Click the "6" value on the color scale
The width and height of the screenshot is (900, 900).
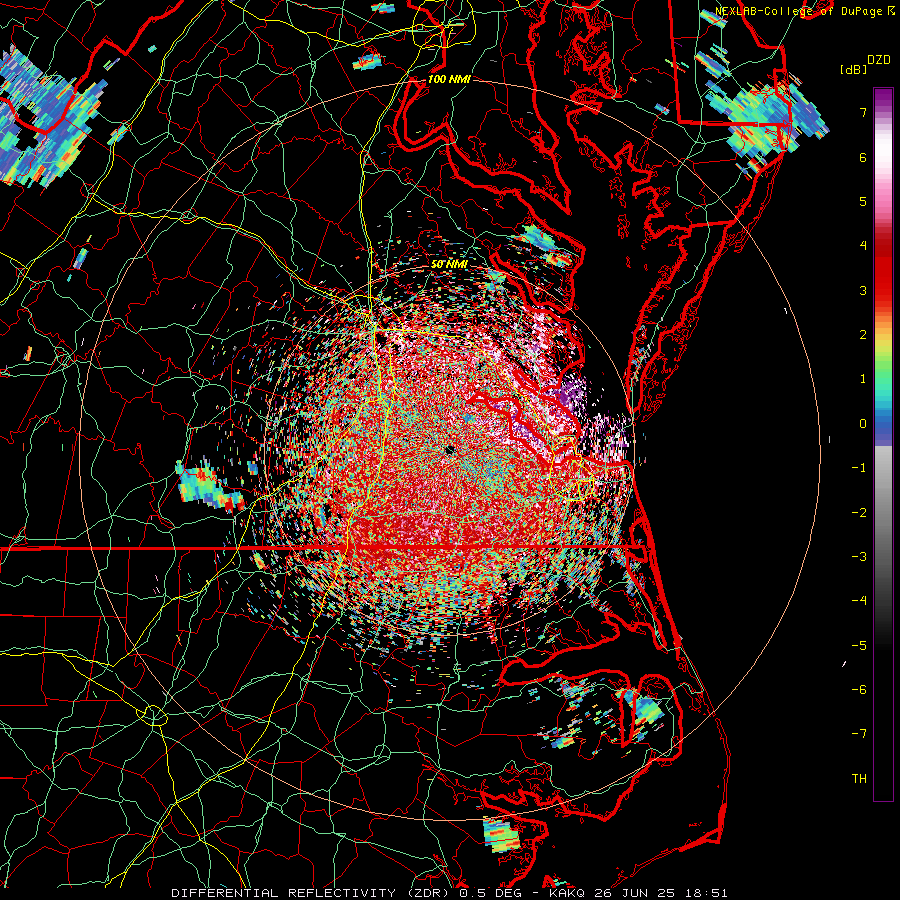(863, 157)
